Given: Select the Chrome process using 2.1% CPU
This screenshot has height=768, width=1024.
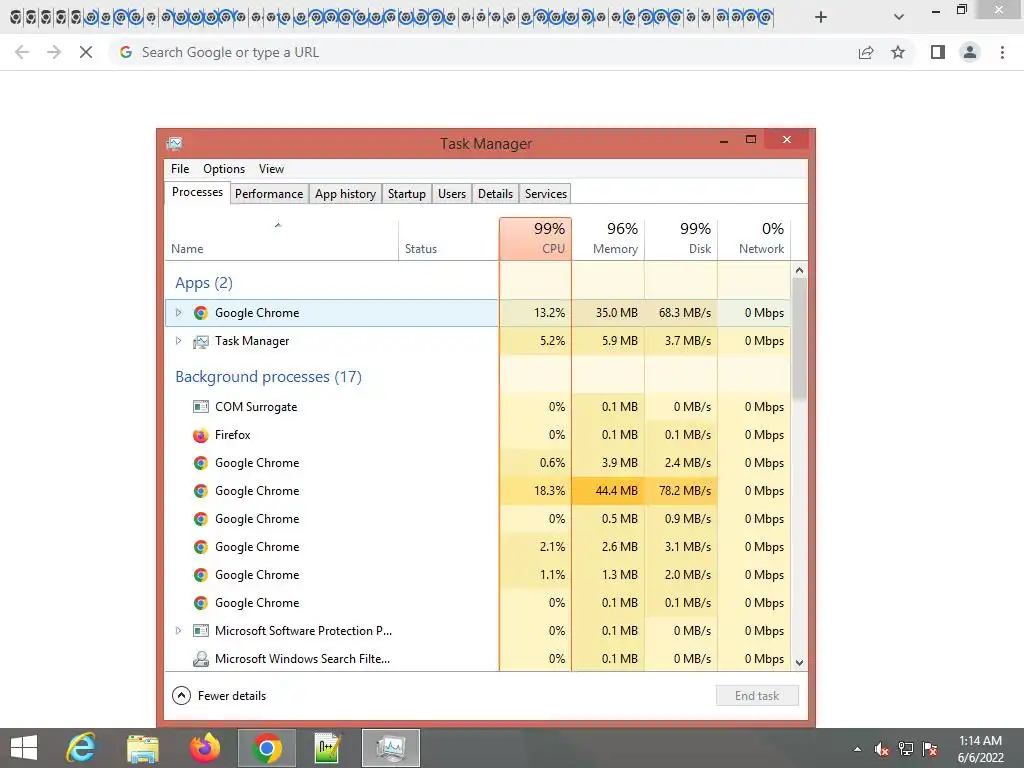Looking at the screenshot, I should tap(478, 547).
